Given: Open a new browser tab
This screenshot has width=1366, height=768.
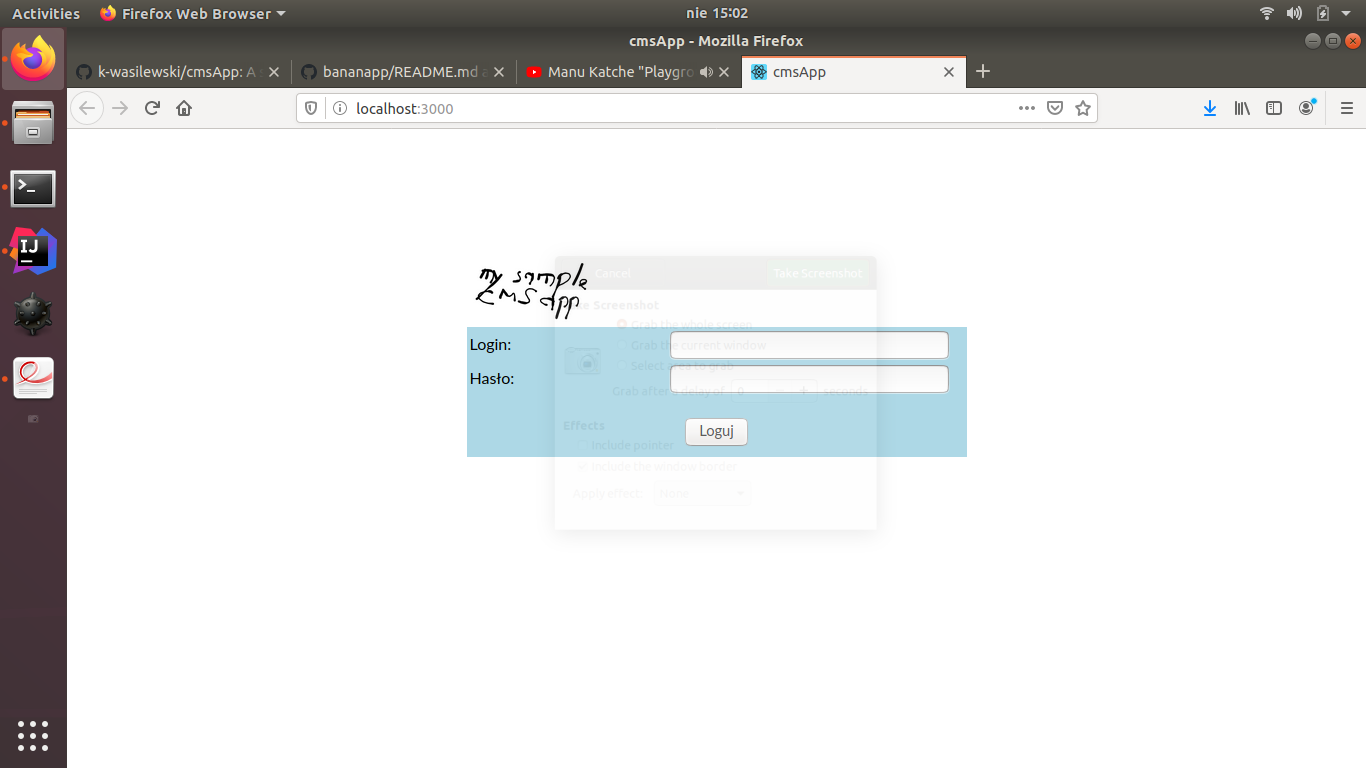Looking at the screenshot, I should (x=983, y=71).
